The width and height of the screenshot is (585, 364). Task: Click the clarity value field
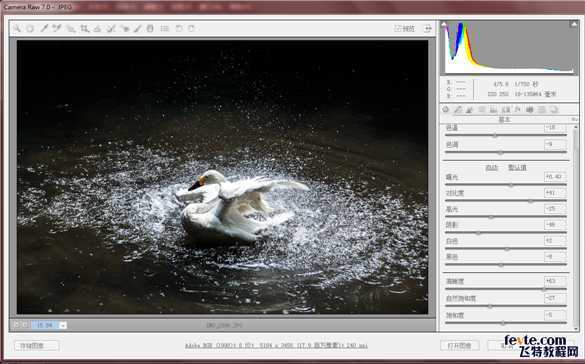click(x=555, y=281)
